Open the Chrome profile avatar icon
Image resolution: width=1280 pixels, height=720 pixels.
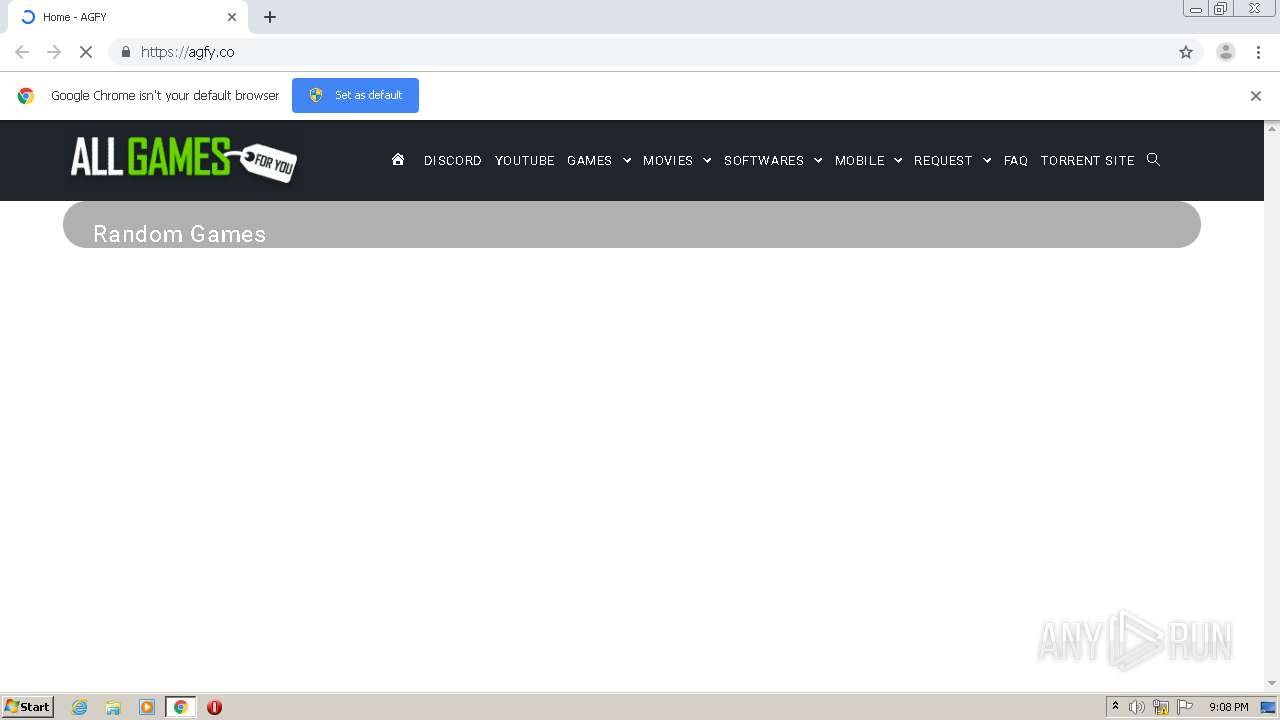coord(1226,52)
